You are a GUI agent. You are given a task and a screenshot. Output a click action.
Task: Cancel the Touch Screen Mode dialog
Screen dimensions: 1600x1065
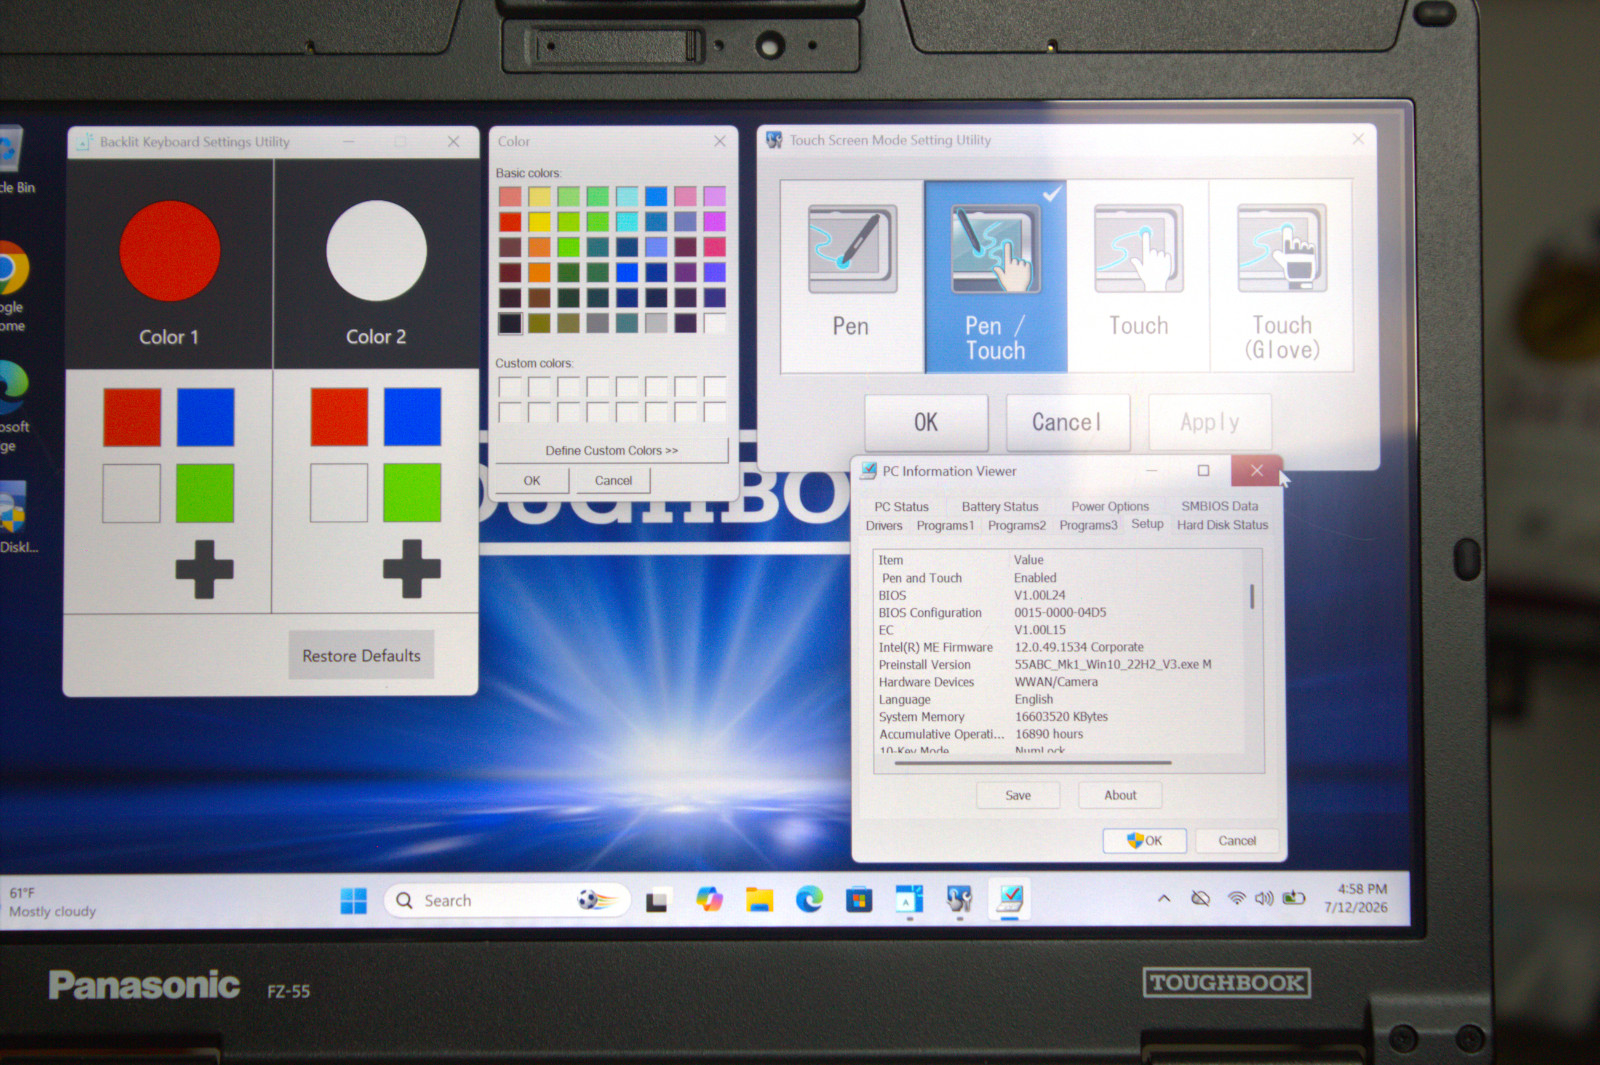tap(1067, 422)
